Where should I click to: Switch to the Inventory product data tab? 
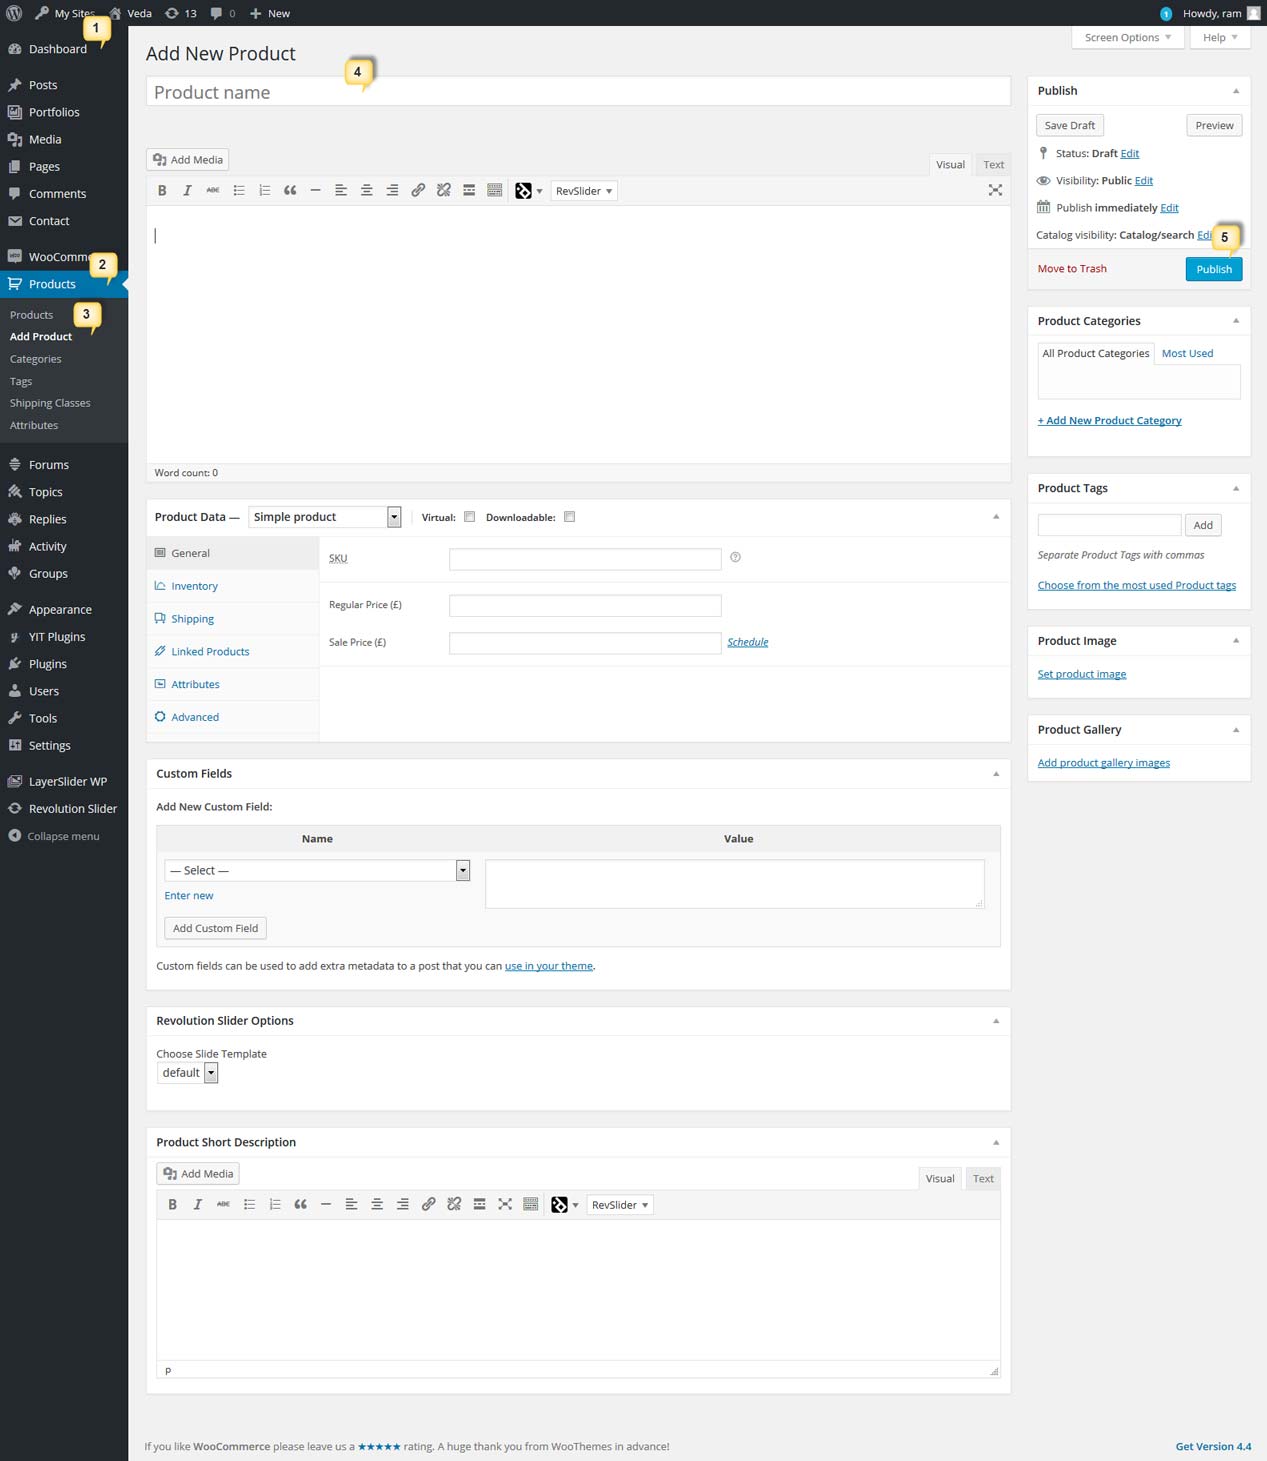(194, 587)
